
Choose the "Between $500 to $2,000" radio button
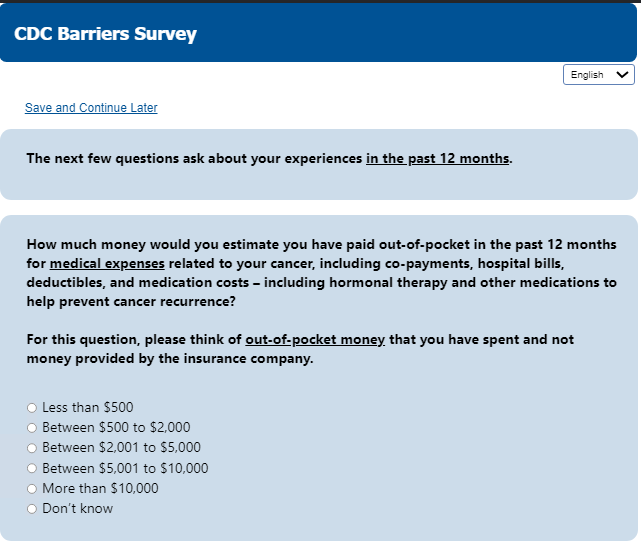click(32, 428)
